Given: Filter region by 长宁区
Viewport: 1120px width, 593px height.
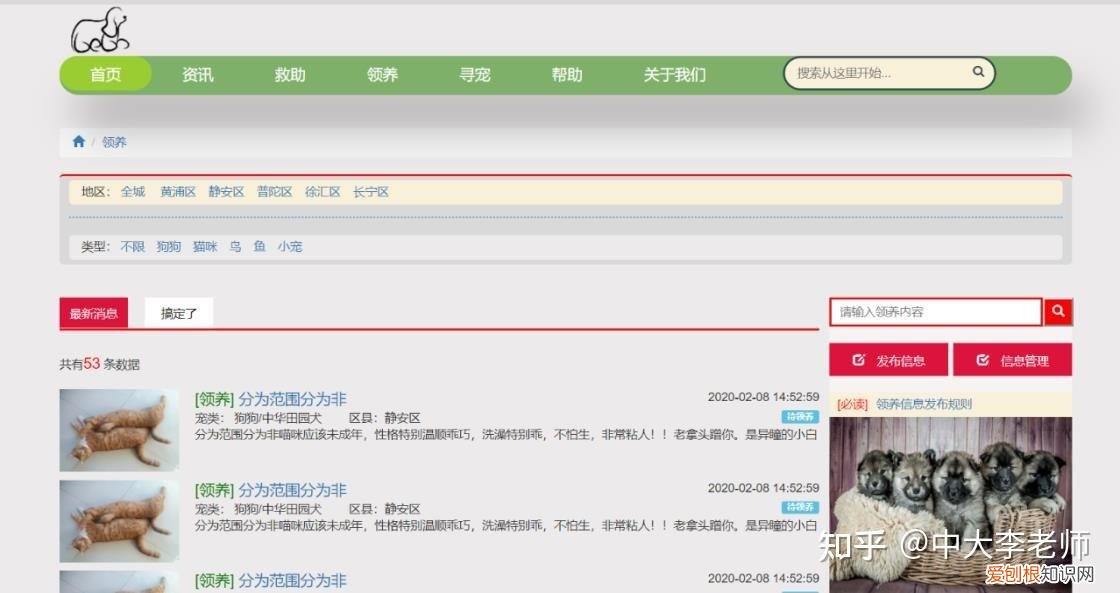Looking at the screenshot, I should tap(371, 191).
